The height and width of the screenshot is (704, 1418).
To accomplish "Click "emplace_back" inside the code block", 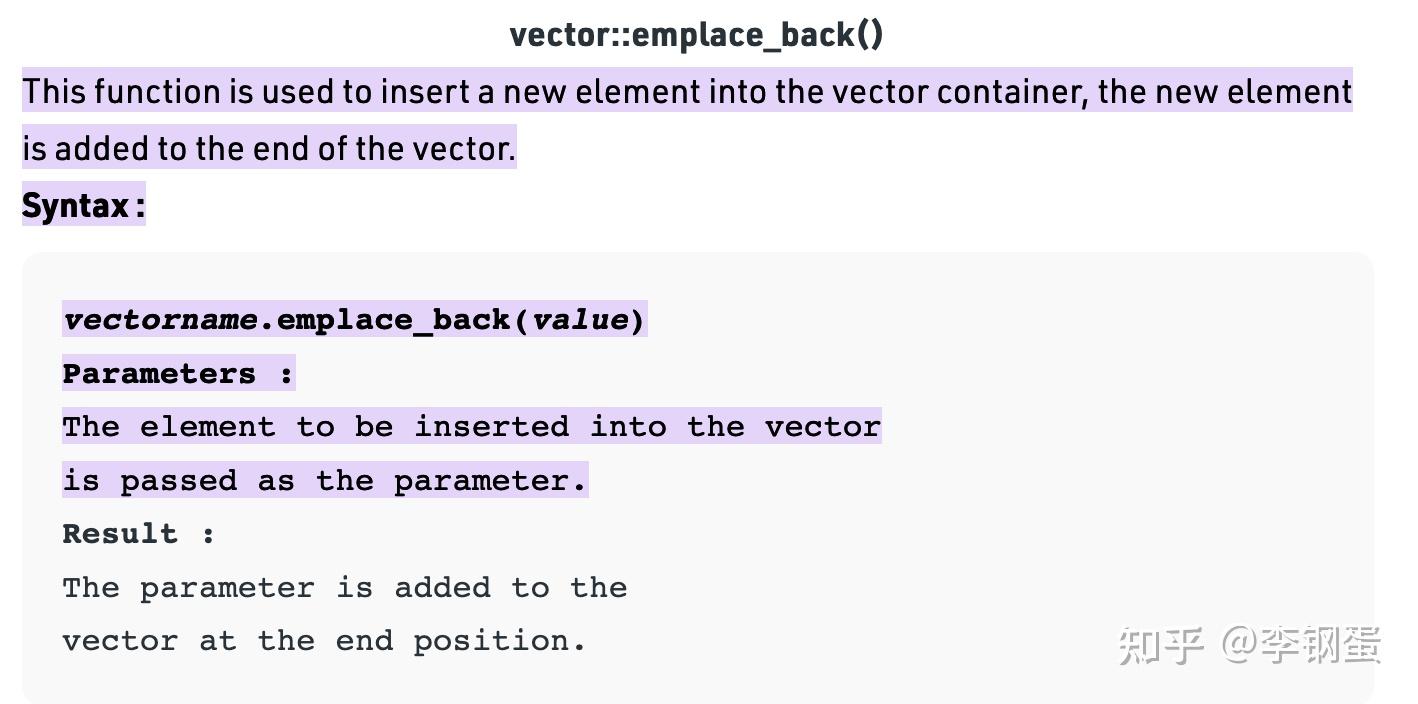I will point(394,320).
